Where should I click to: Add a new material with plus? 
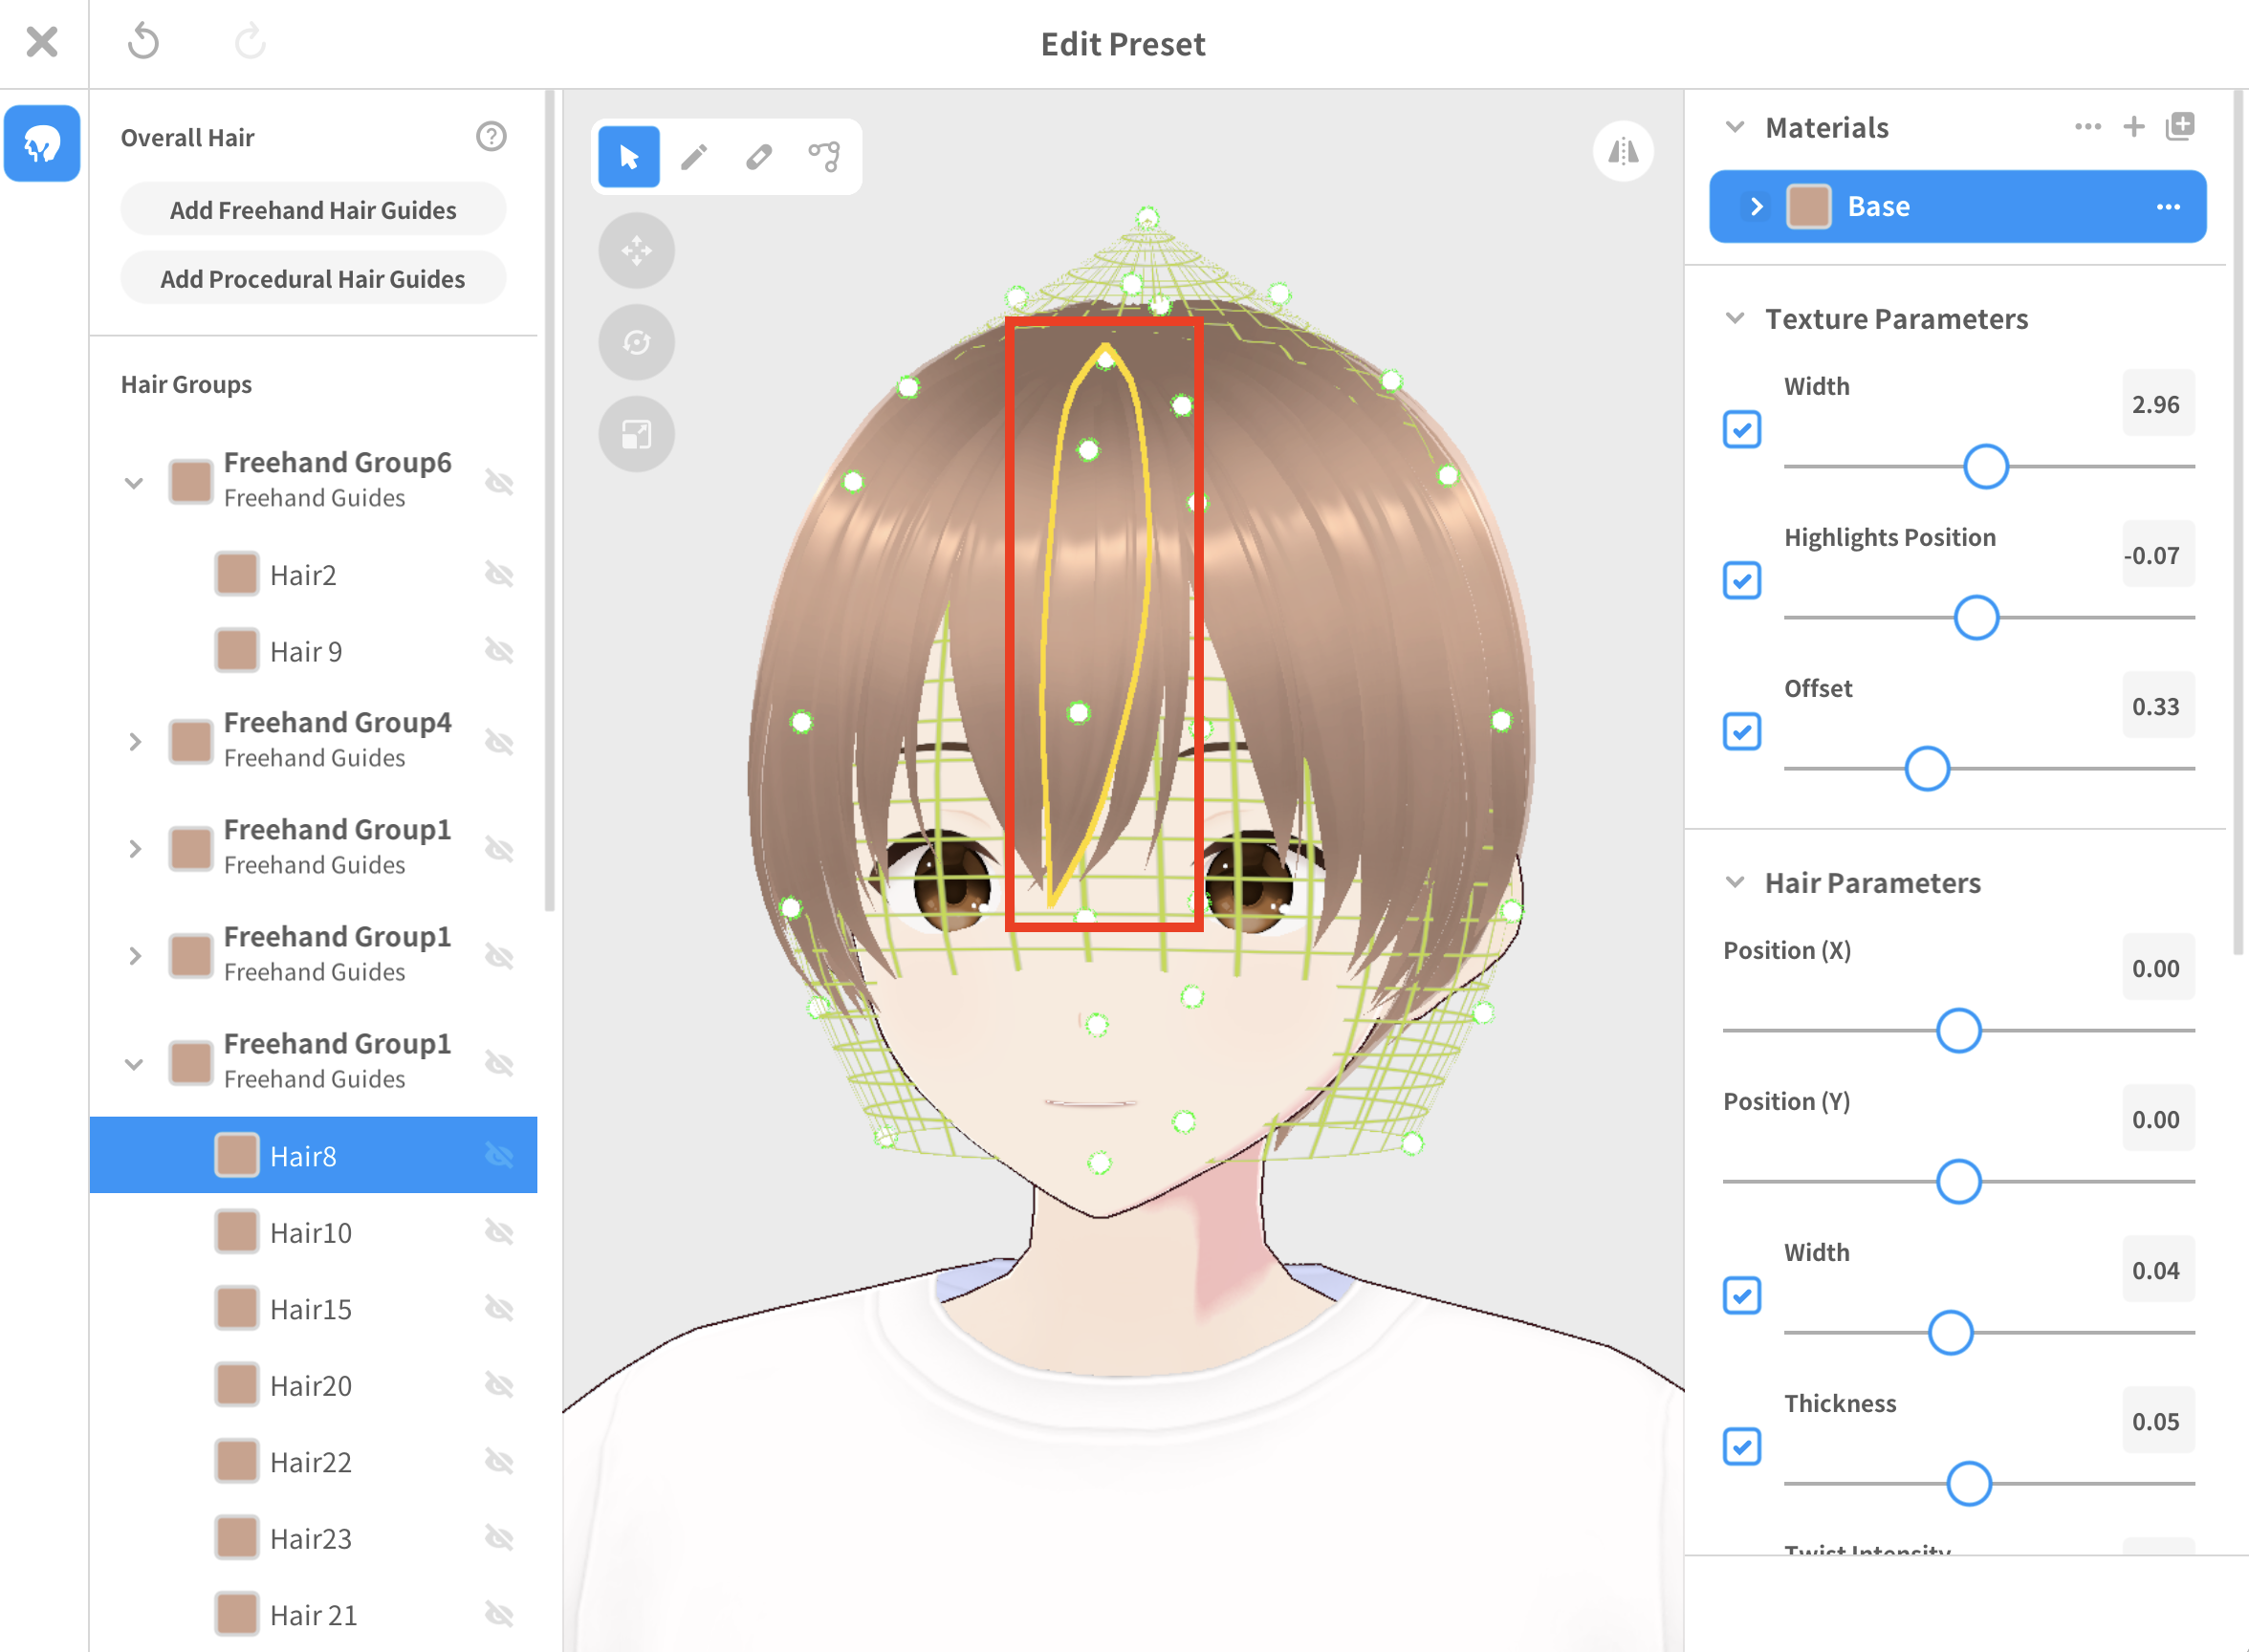coord(2134,126)
